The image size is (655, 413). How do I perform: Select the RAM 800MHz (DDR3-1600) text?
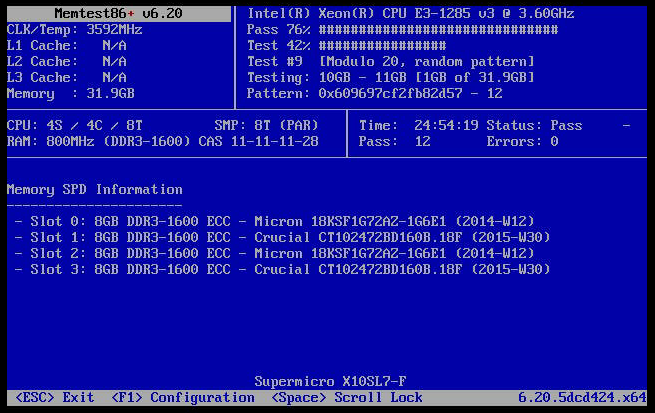98,142
